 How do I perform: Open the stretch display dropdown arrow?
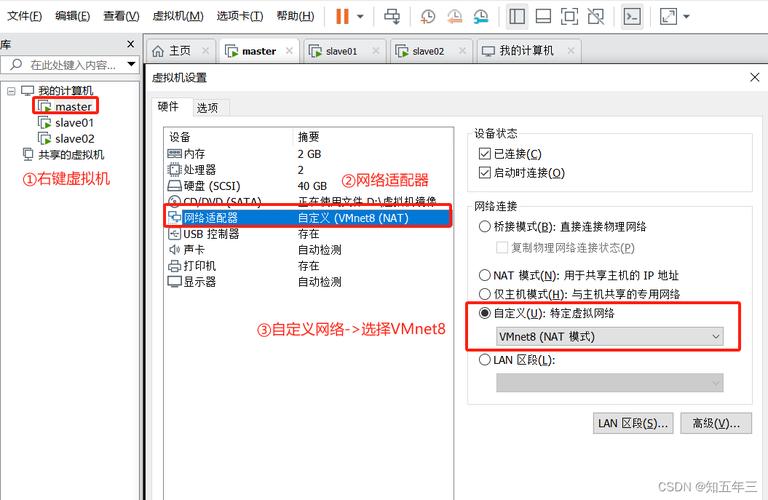click(687, 16)
